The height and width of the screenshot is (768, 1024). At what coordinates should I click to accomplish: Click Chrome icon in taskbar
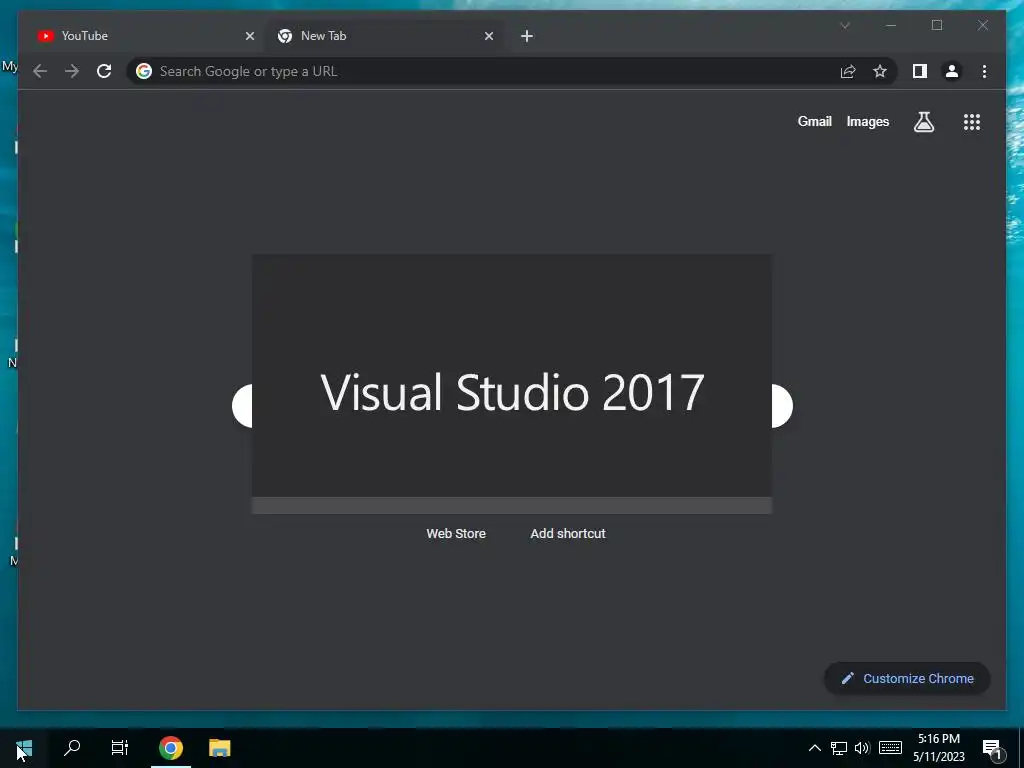[170, 748]
